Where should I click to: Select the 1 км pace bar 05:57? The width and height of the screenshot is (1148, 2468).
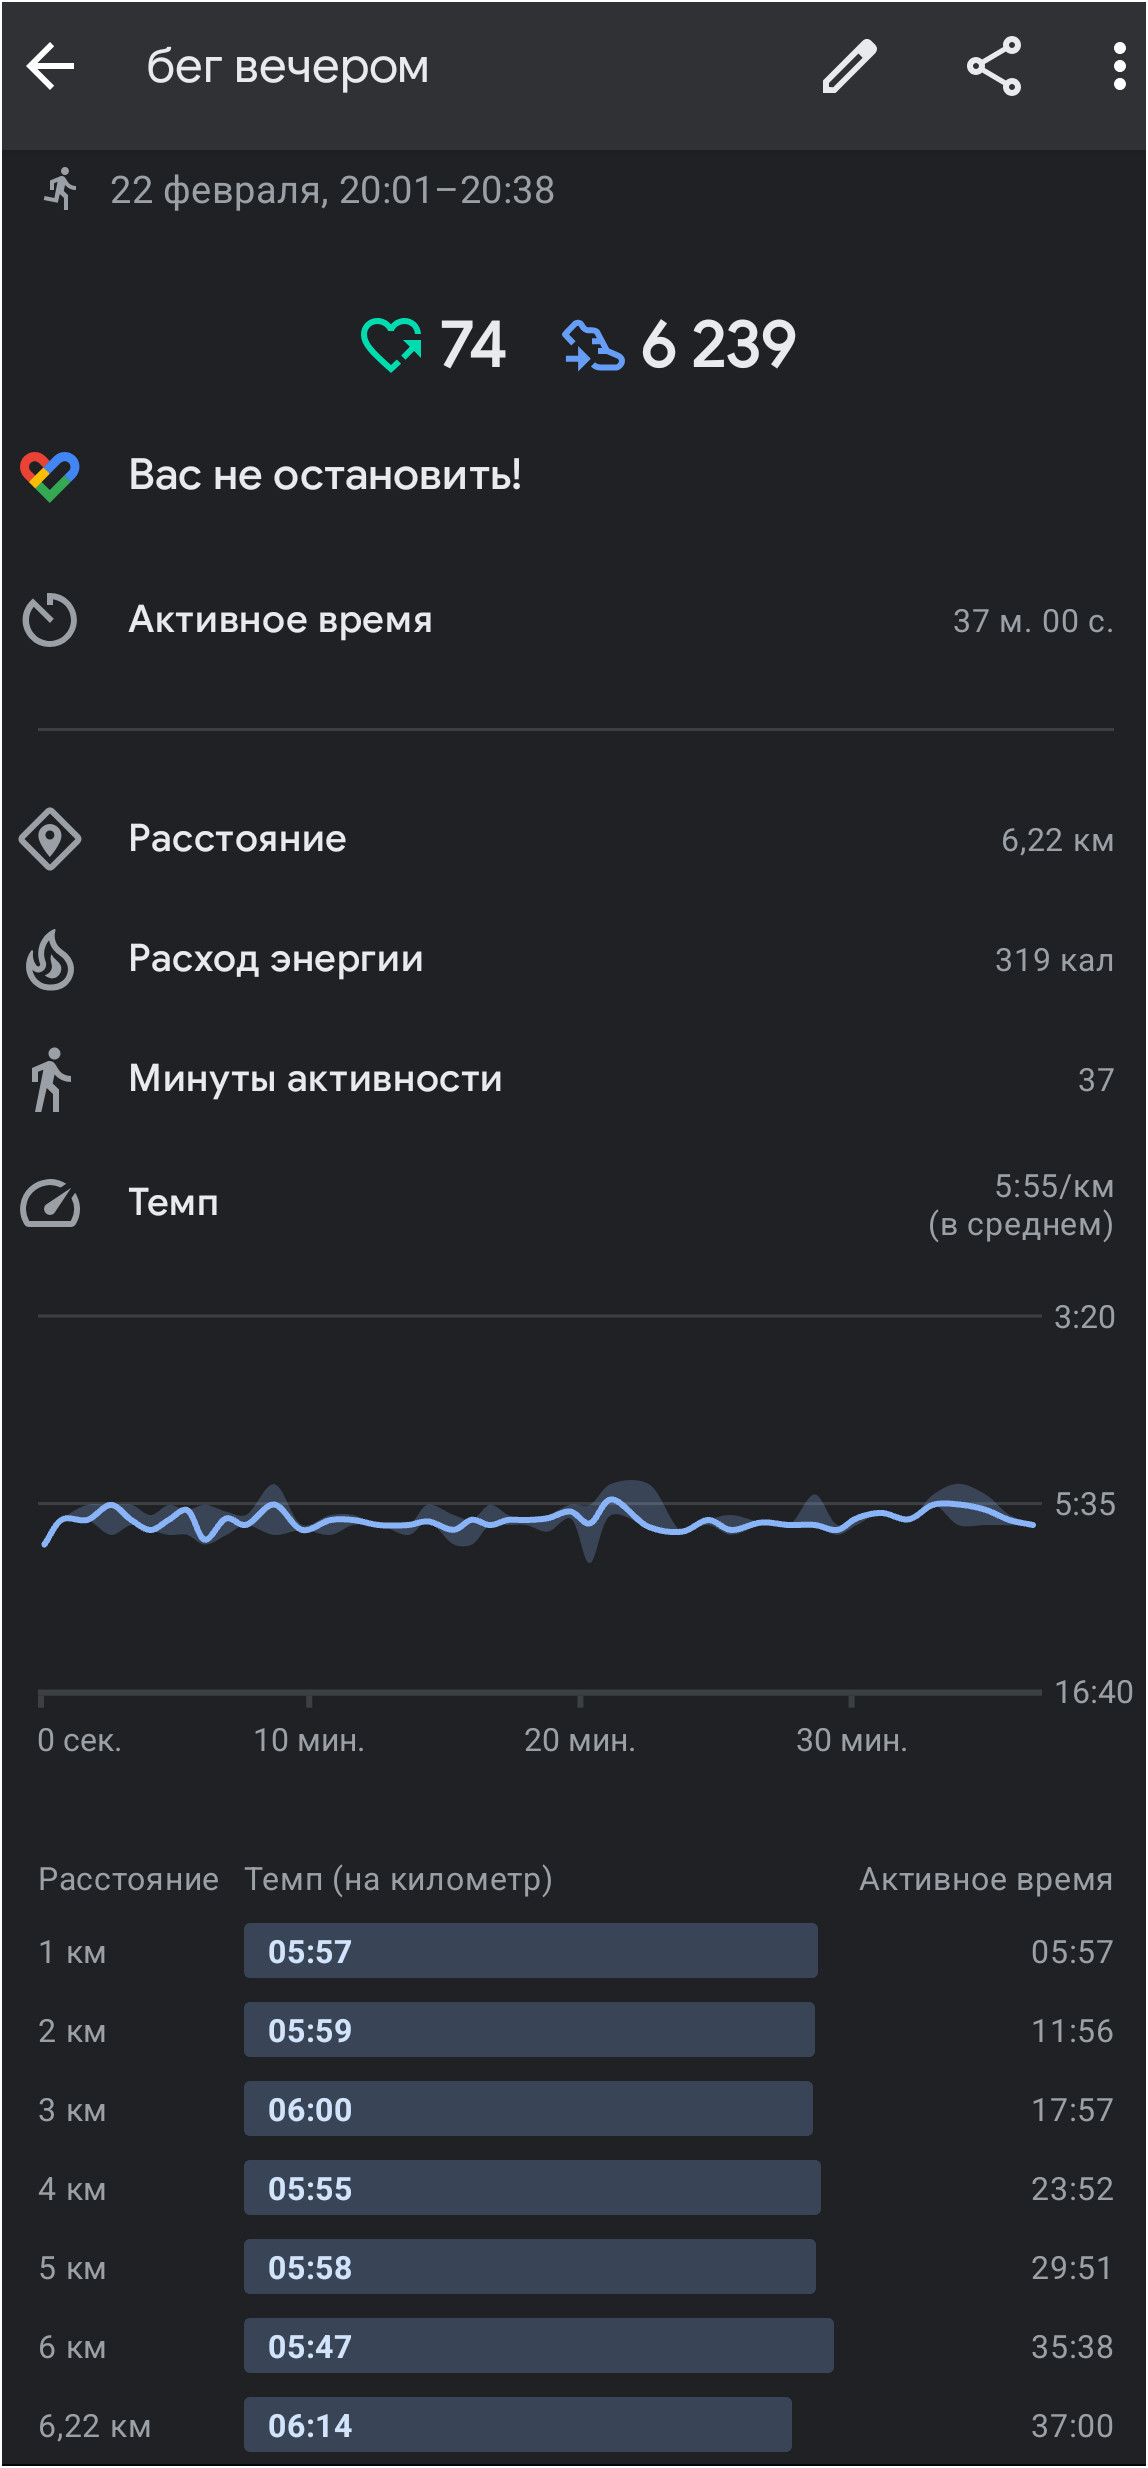click(x=531, y=1951)
